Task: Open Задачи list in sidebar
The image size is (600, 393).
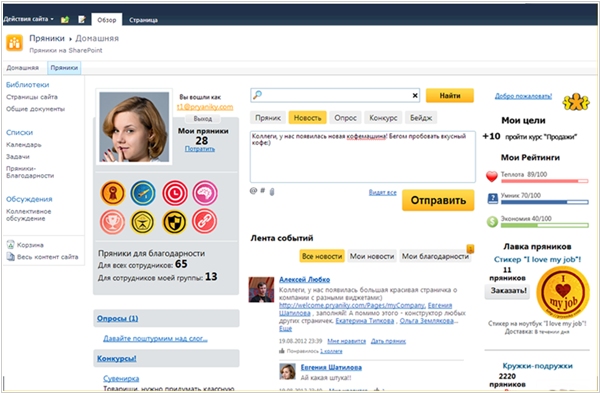Action: click(18, 157)
